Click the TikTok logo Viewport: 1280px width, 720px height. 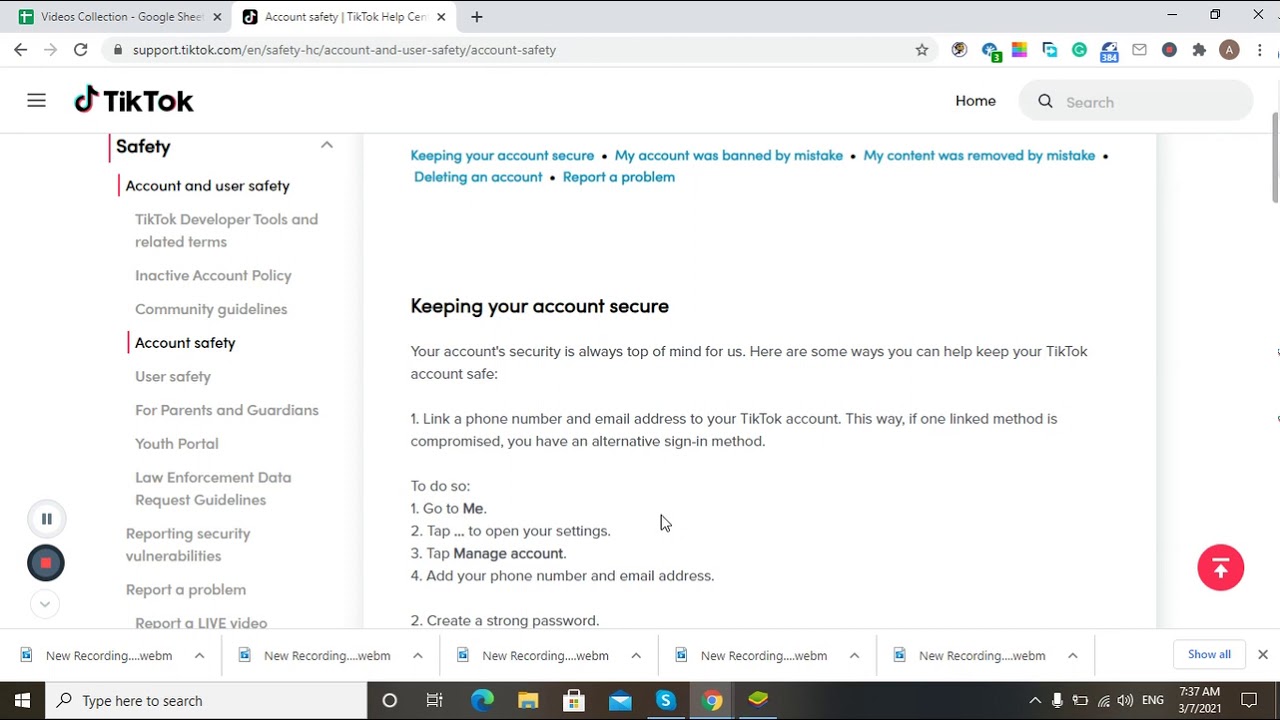(134, 100)
